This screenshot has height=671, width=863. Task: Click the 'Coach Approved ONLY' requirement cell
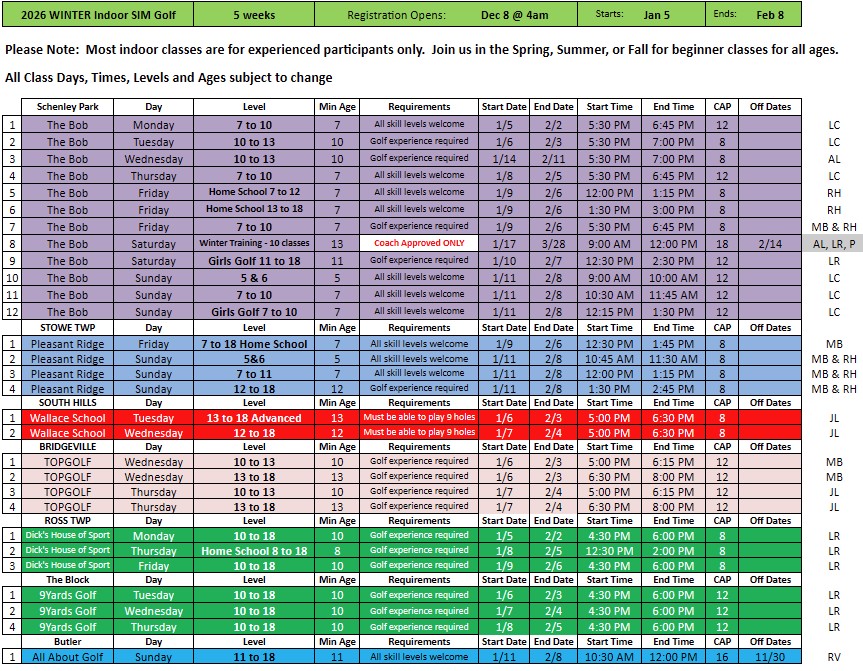point(419,243)
